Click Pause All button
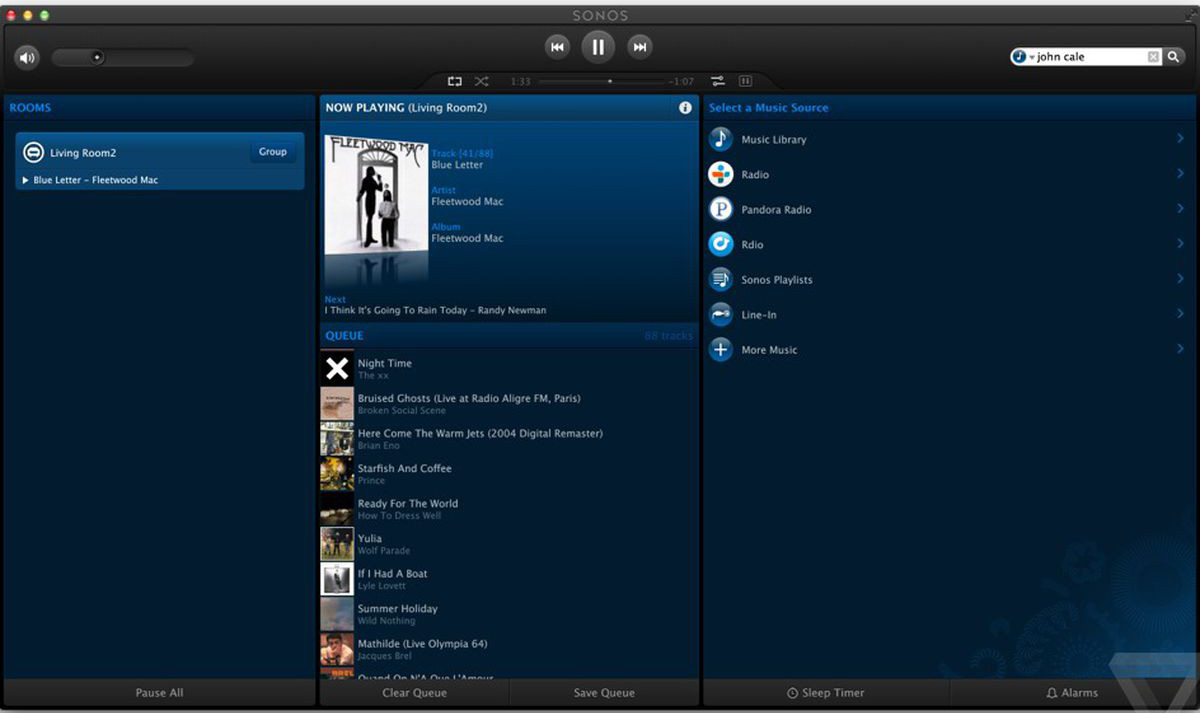Image resolution: width=1200 pixels, height=713 pixels. pyautogui.click(x=159, y=693)
